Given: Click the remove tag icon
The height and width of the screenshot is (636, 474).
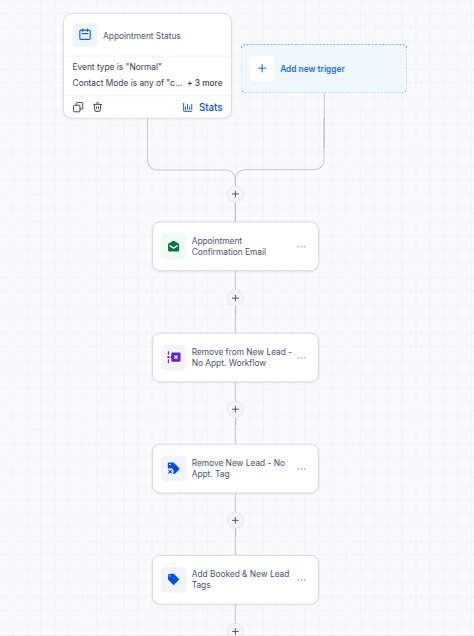Looking at the screenshot, I should [x=174, y=468].
